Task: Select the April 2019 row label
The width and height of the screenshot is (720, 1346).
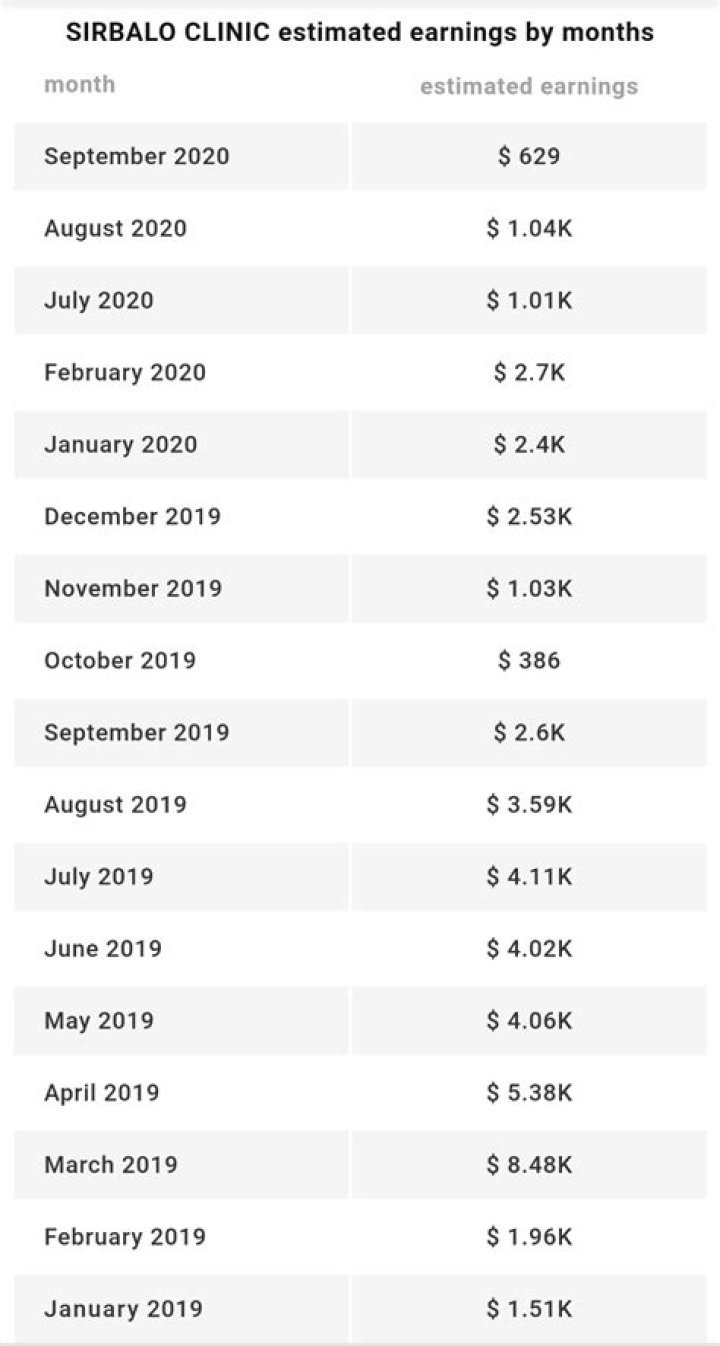Action: click(x=102, y=1092)
